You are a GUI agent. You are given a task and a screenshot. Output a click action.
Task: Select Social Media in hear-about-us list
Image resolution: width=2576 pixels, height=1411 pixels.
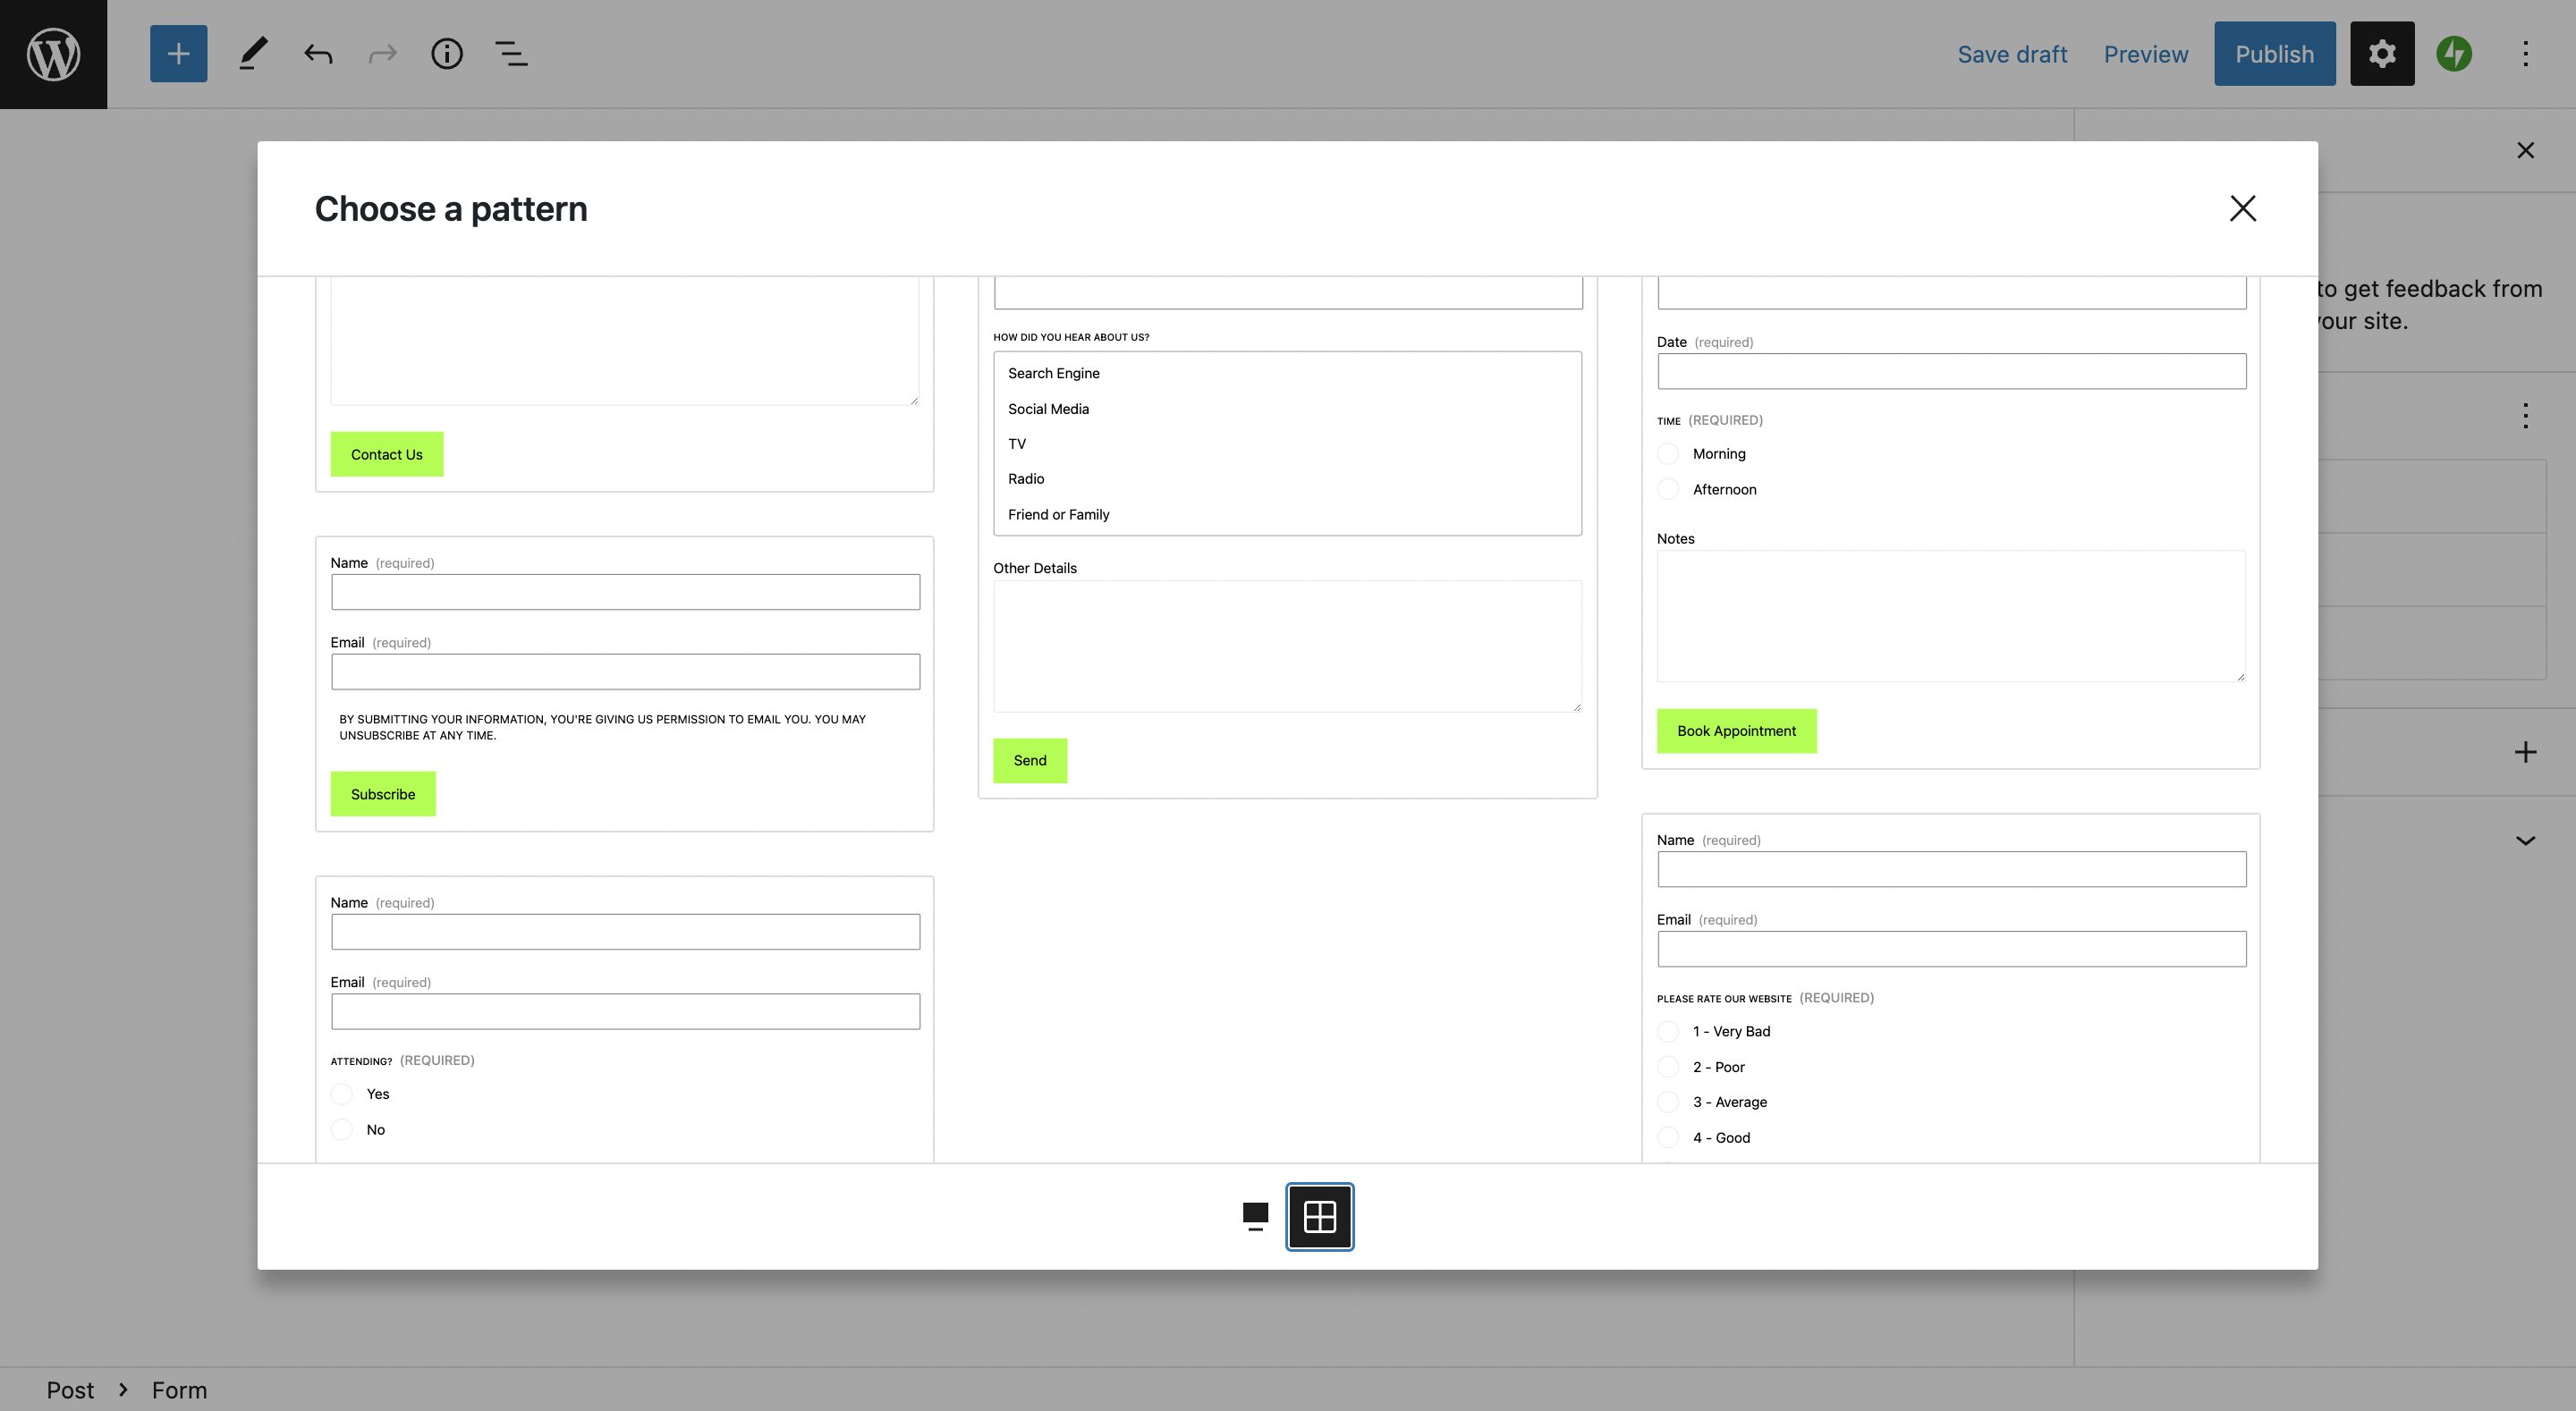(x=1048, y=409)
